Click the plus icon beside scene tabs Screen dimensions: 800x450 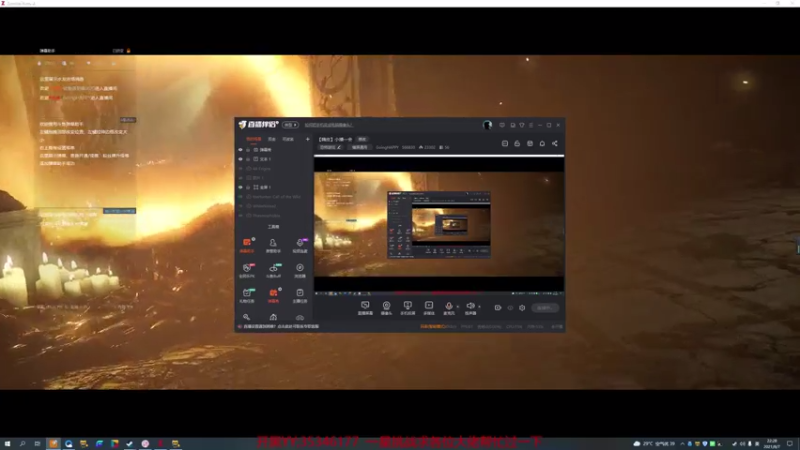tap(308, 139)
